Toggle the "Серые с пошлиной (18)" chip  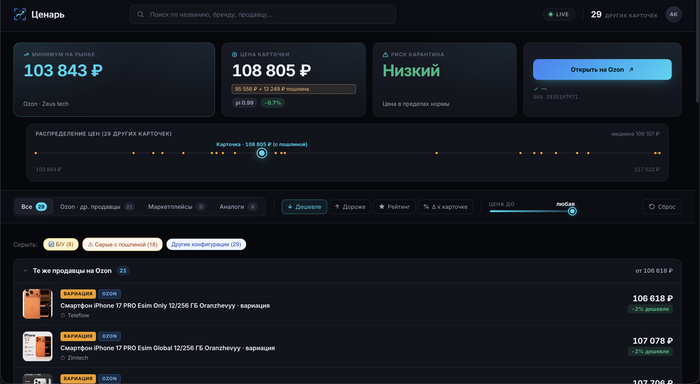pyautogui.click(x=122, y=244)
